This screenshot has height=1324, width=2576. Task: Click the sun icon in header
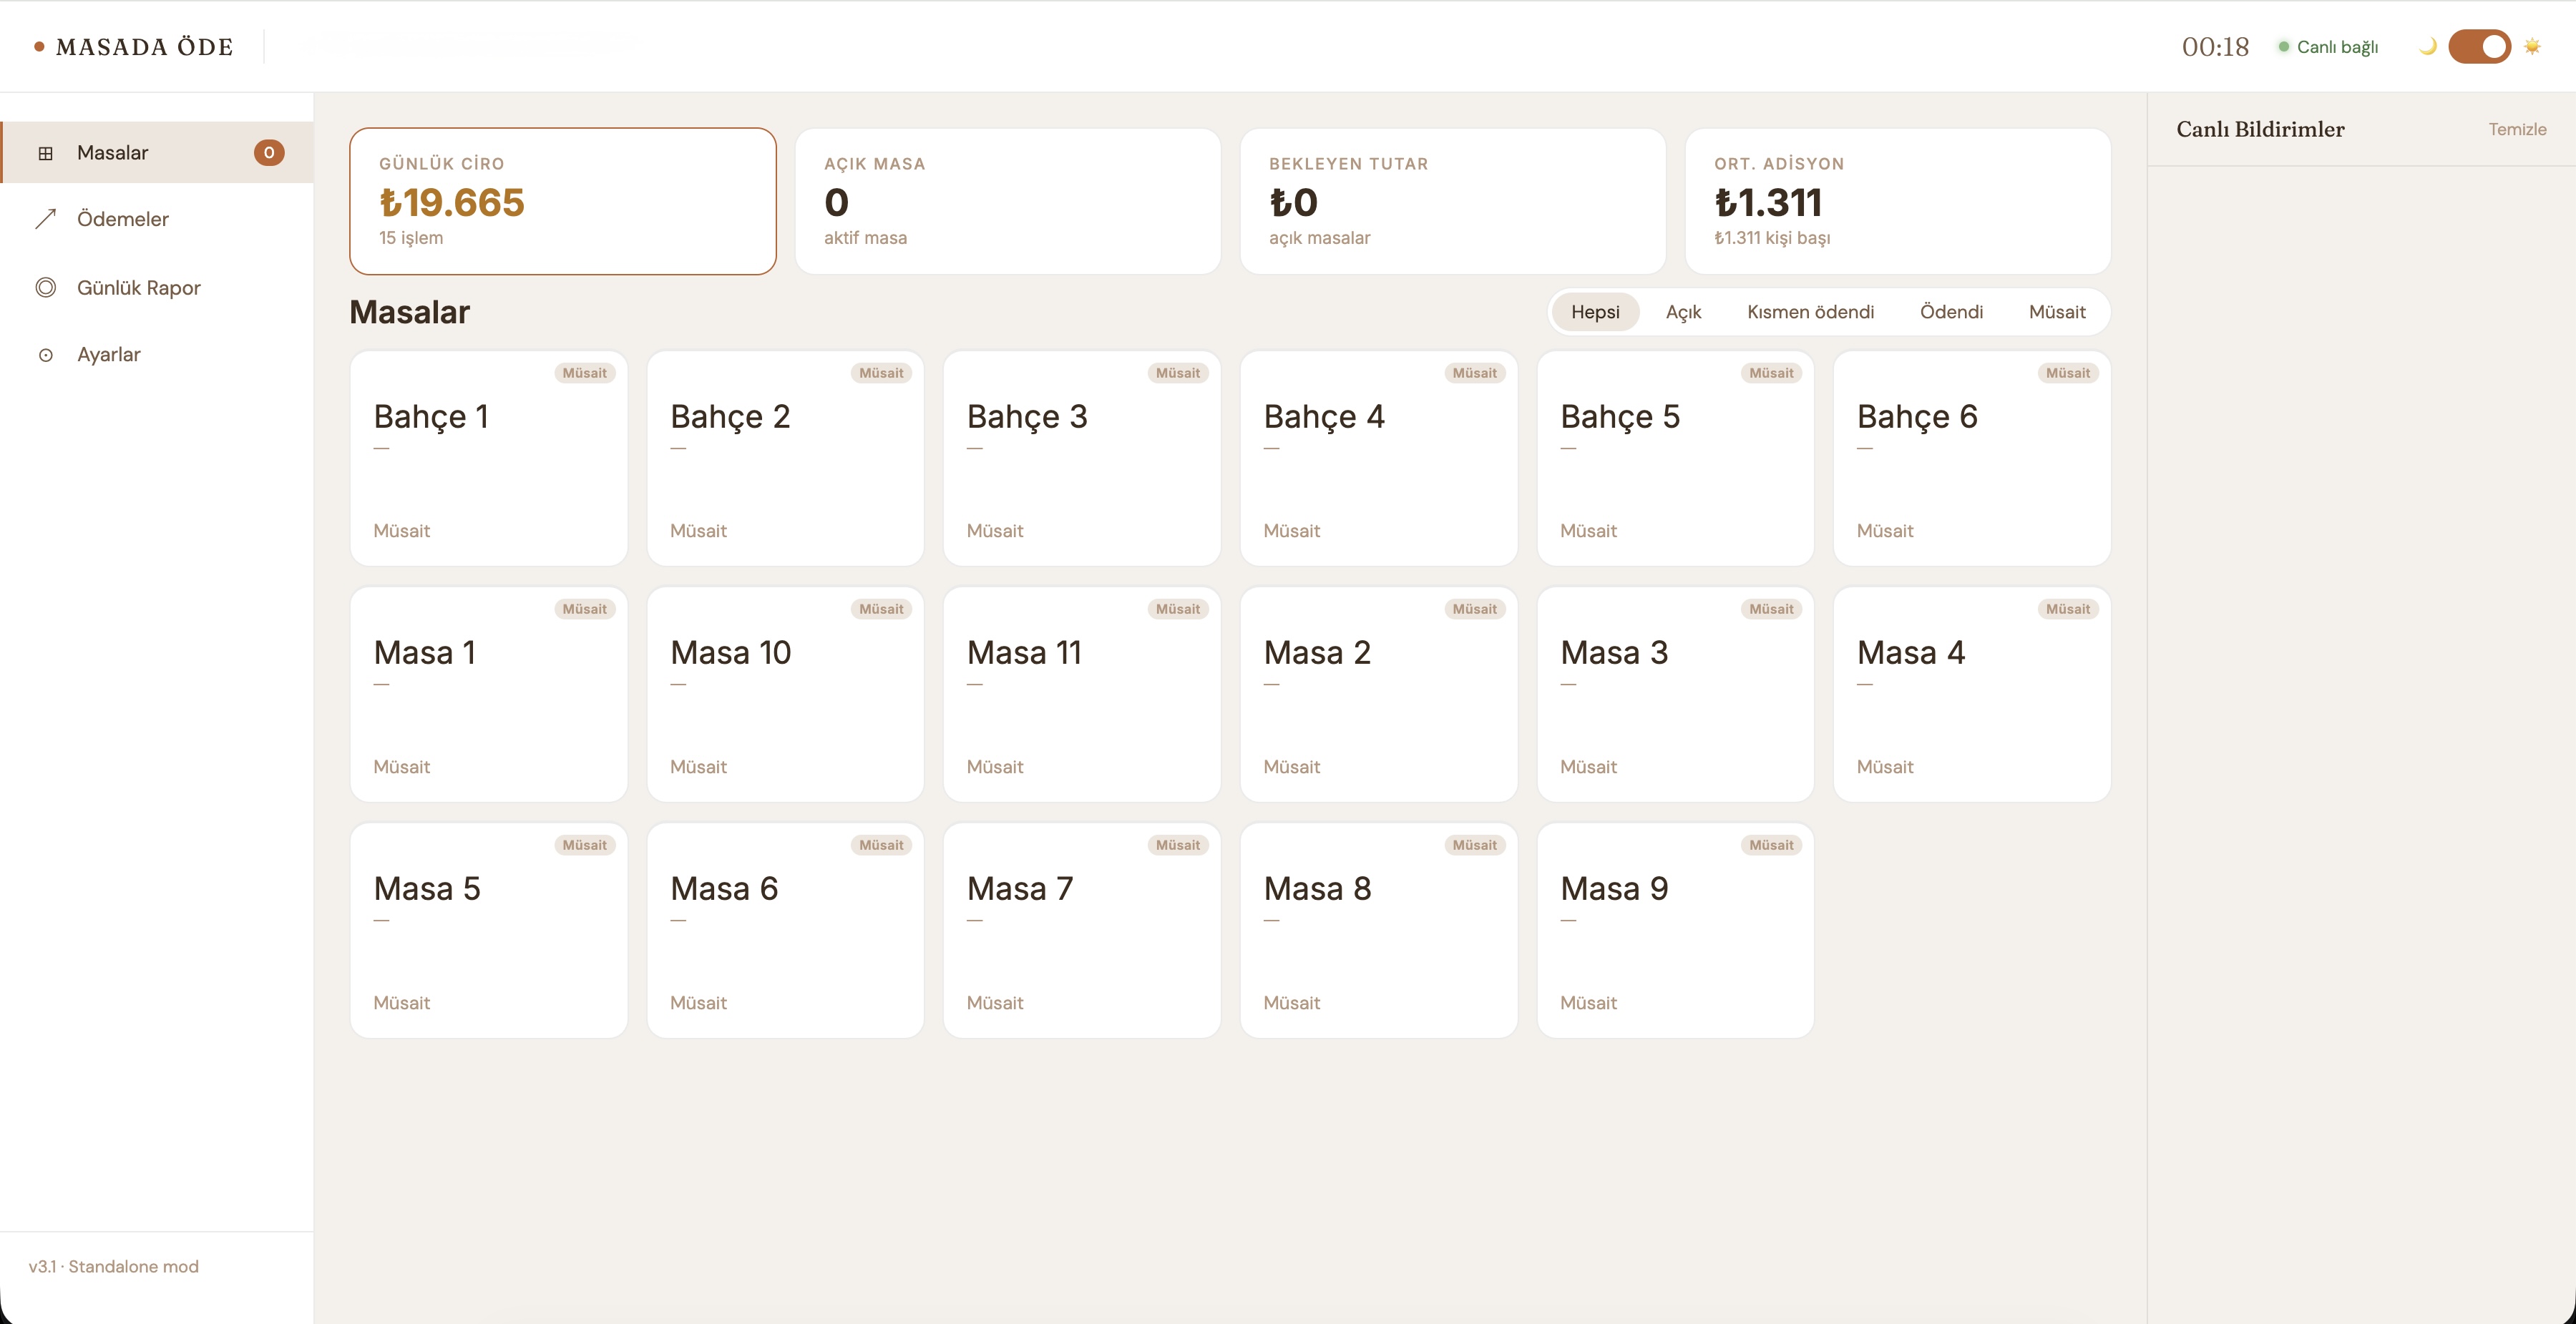(2532, 46)
